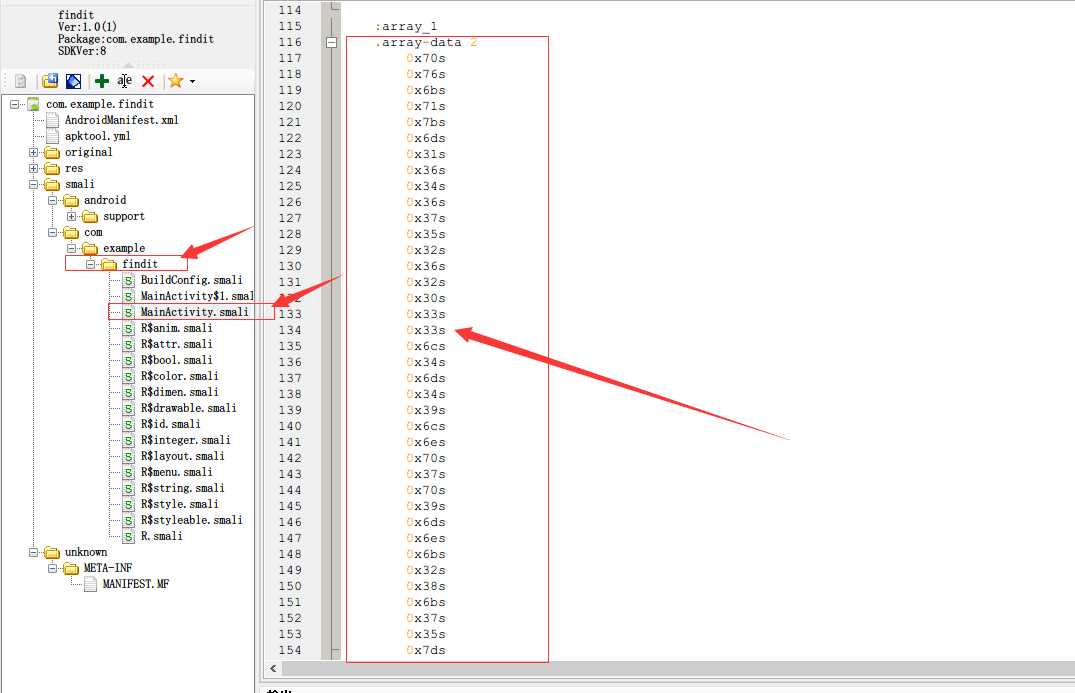Click the R$anim.smali file icon
This screenshot has height=693, width=1075.
(x=128, y=328)
